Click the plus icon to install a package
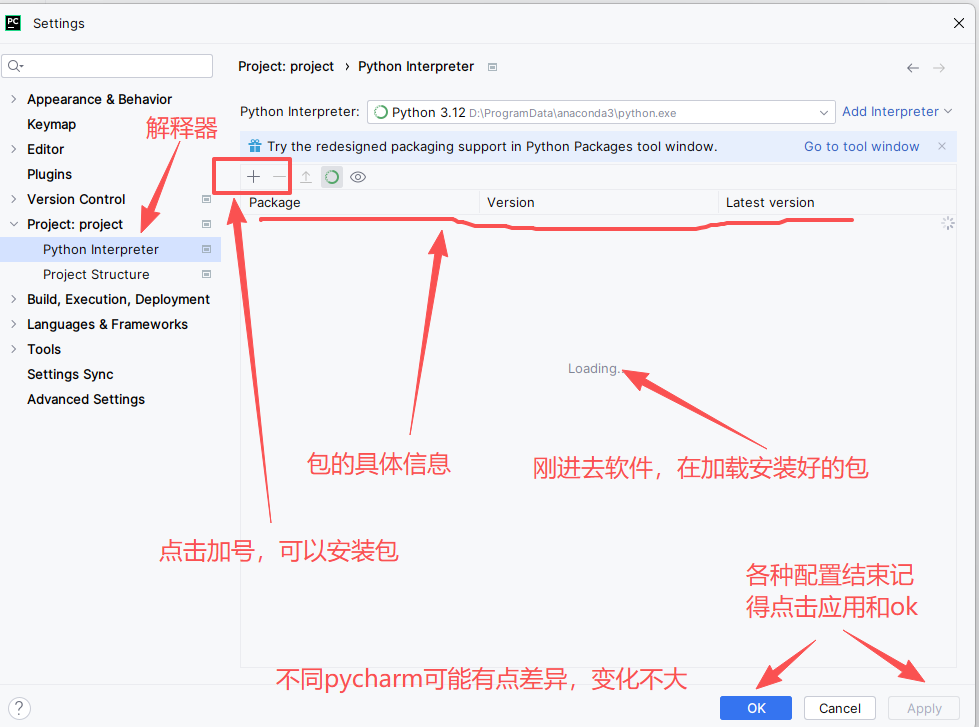979x727 pixels. 253,177
